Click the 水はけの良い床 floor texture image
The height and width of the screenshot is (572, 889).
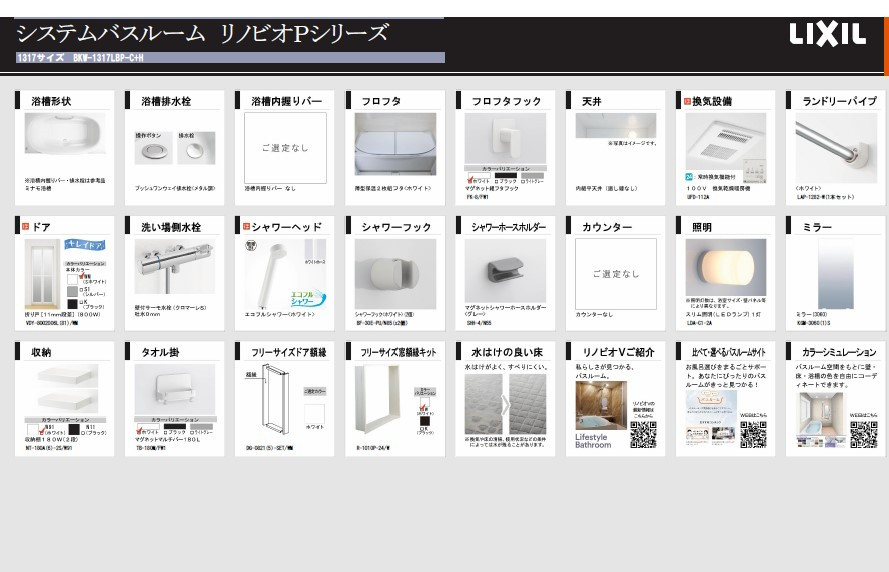coord(505,403)
